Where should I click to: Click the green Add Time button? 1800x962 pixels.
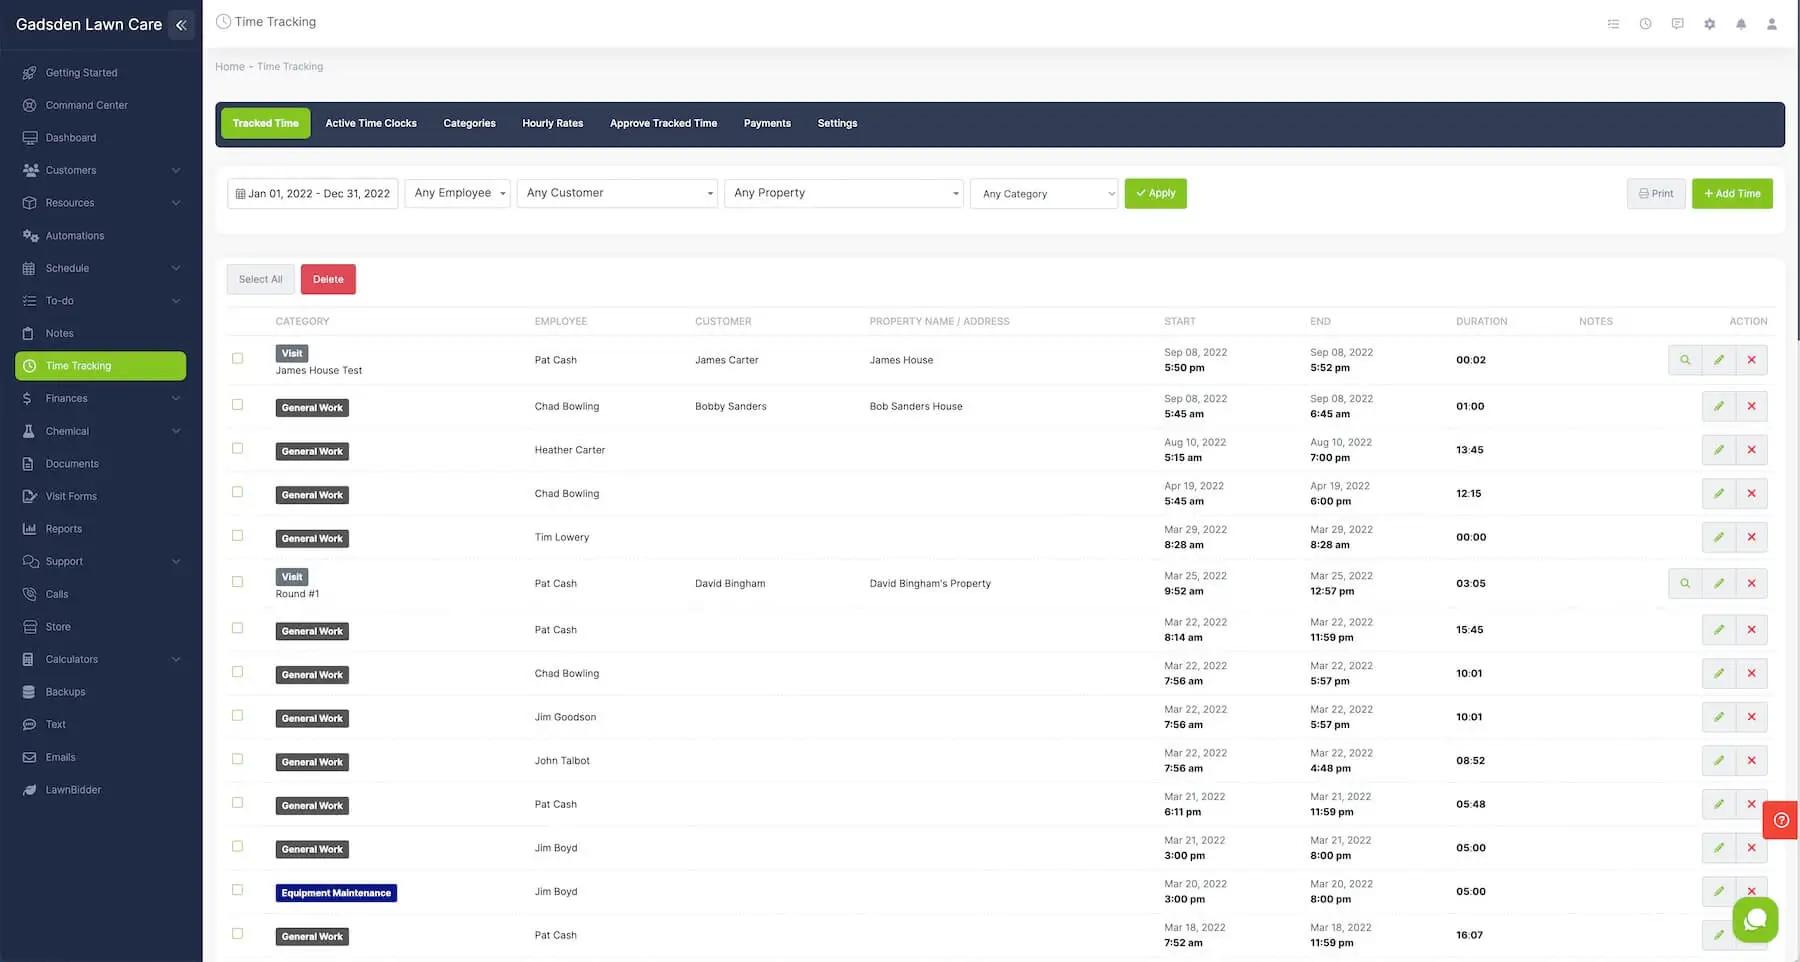(x=1731, y=194)
